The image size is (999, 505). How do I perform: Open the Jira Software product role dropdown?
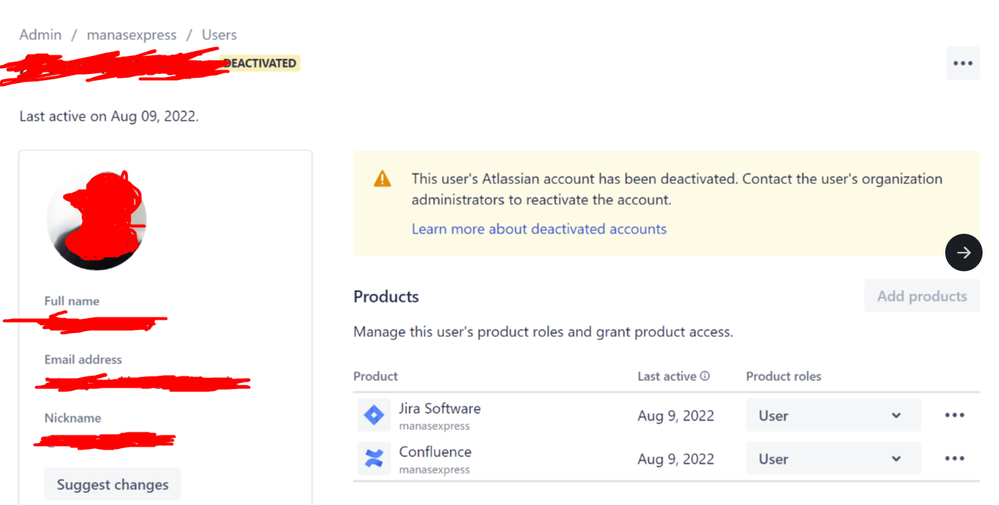click(x=833, y=415)
